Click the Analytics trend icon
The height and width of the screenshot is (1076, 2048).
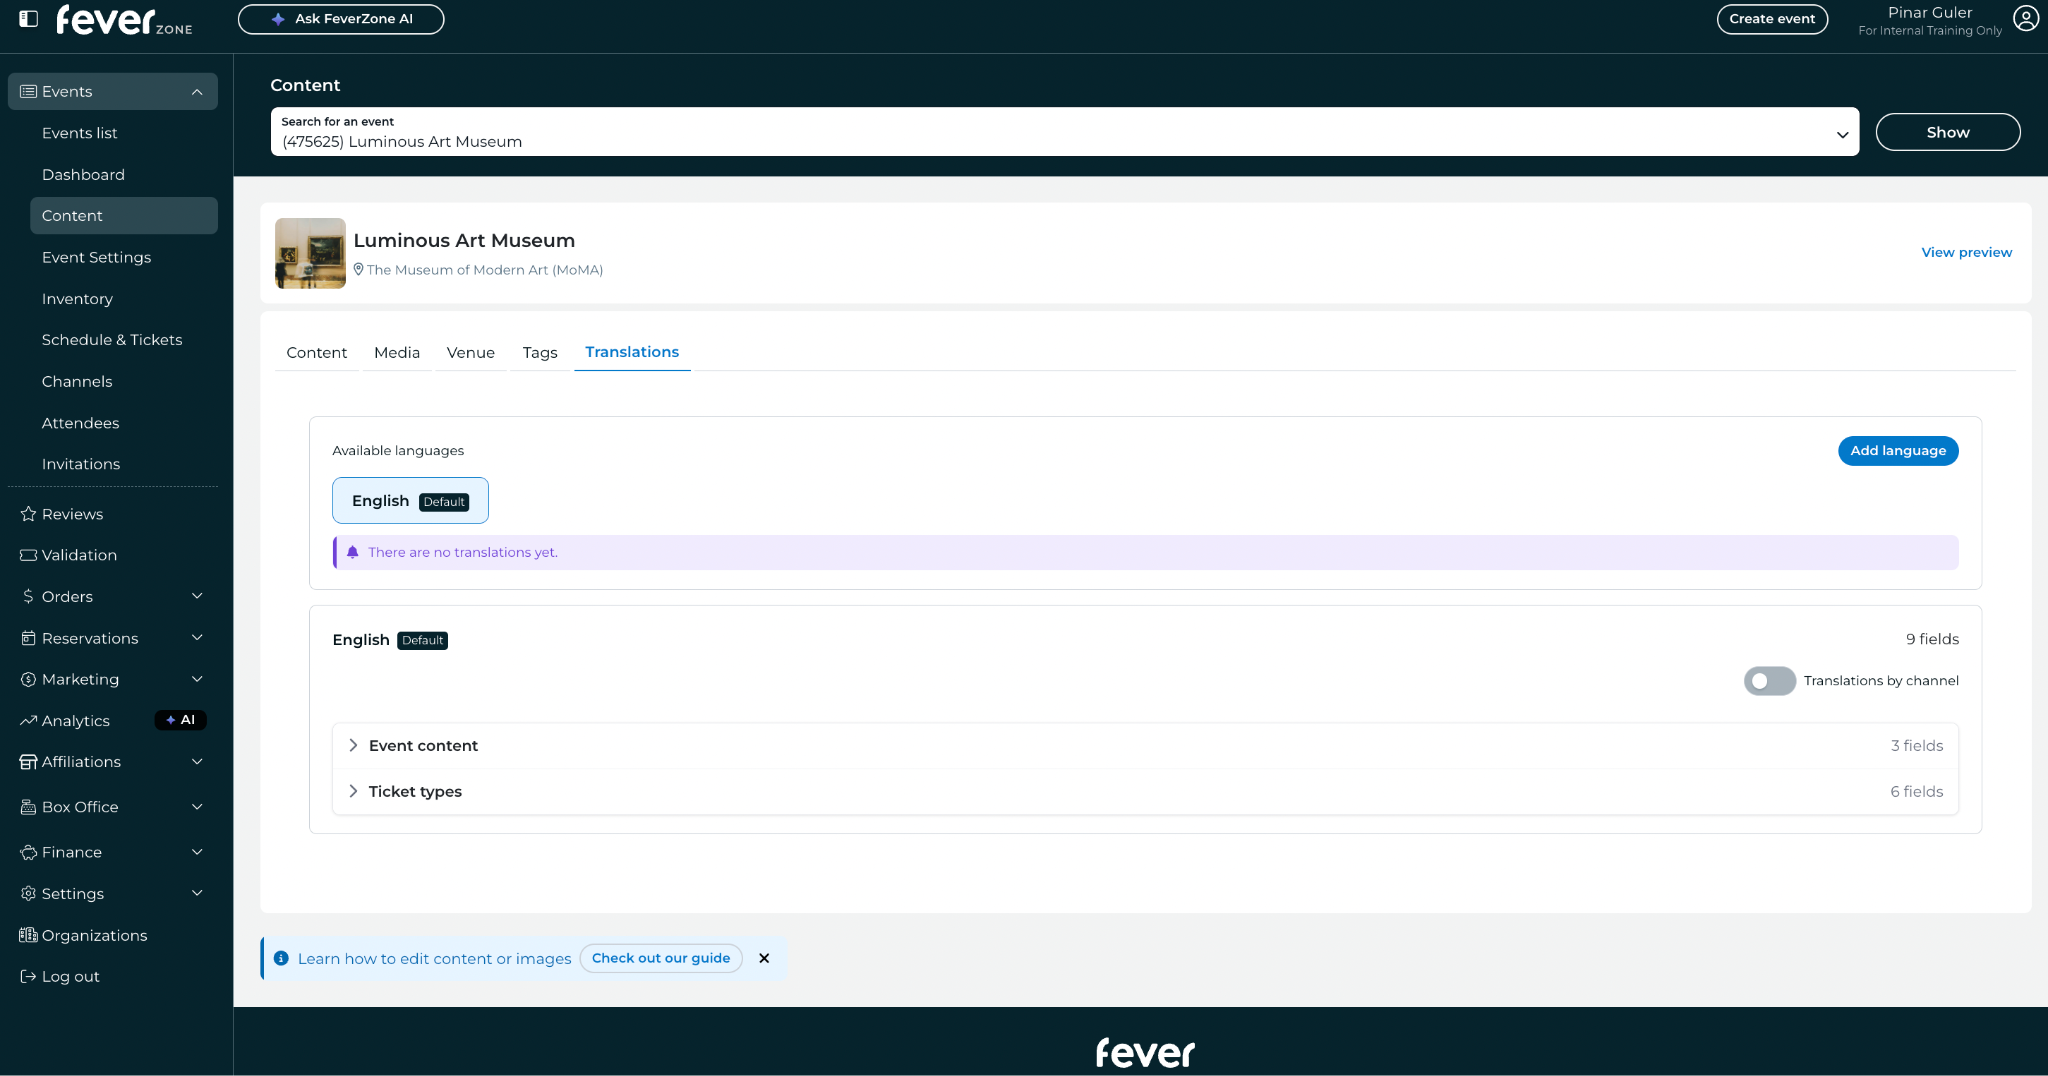[x=28, y=720]
